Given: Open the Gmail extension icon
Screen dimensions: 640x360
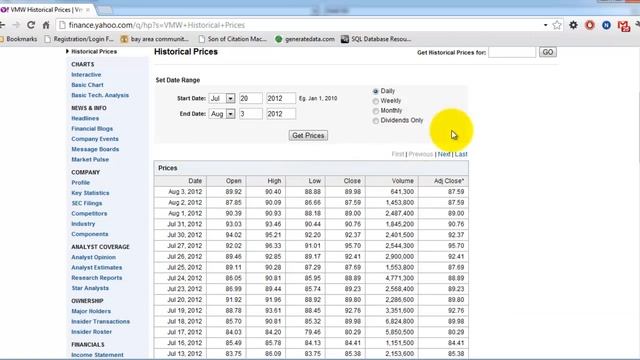Looking at the screenshot, I should (x=623, y=26).
